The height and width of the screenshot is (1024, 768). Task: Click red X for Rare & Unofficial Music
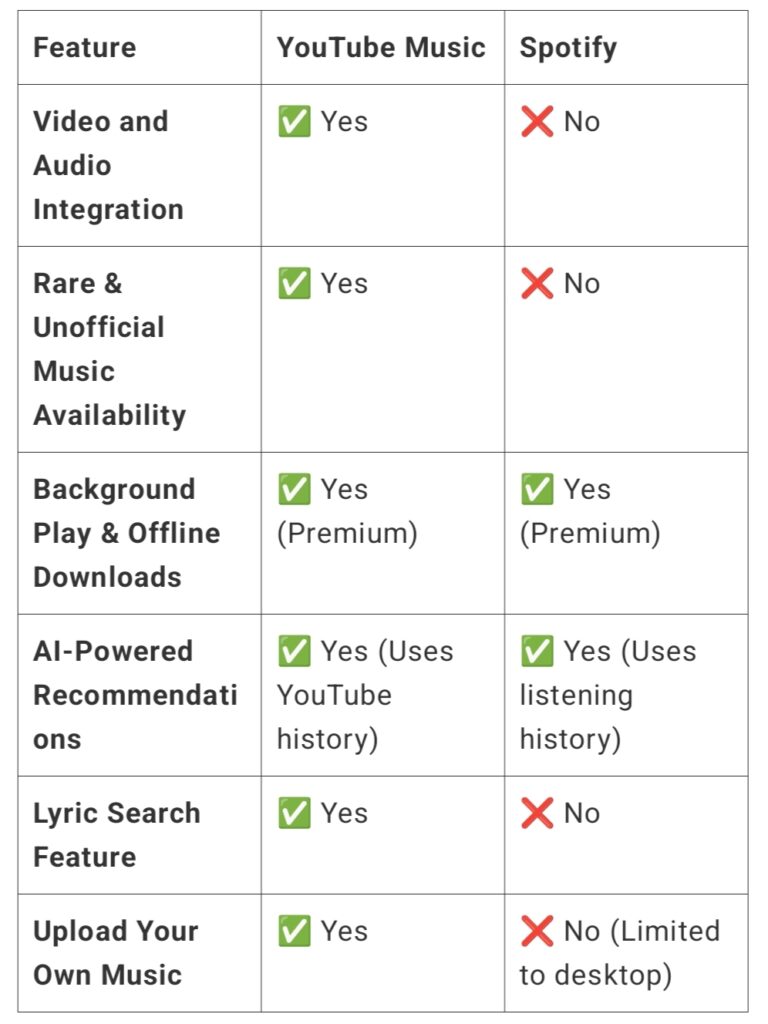tap(537, 283)
